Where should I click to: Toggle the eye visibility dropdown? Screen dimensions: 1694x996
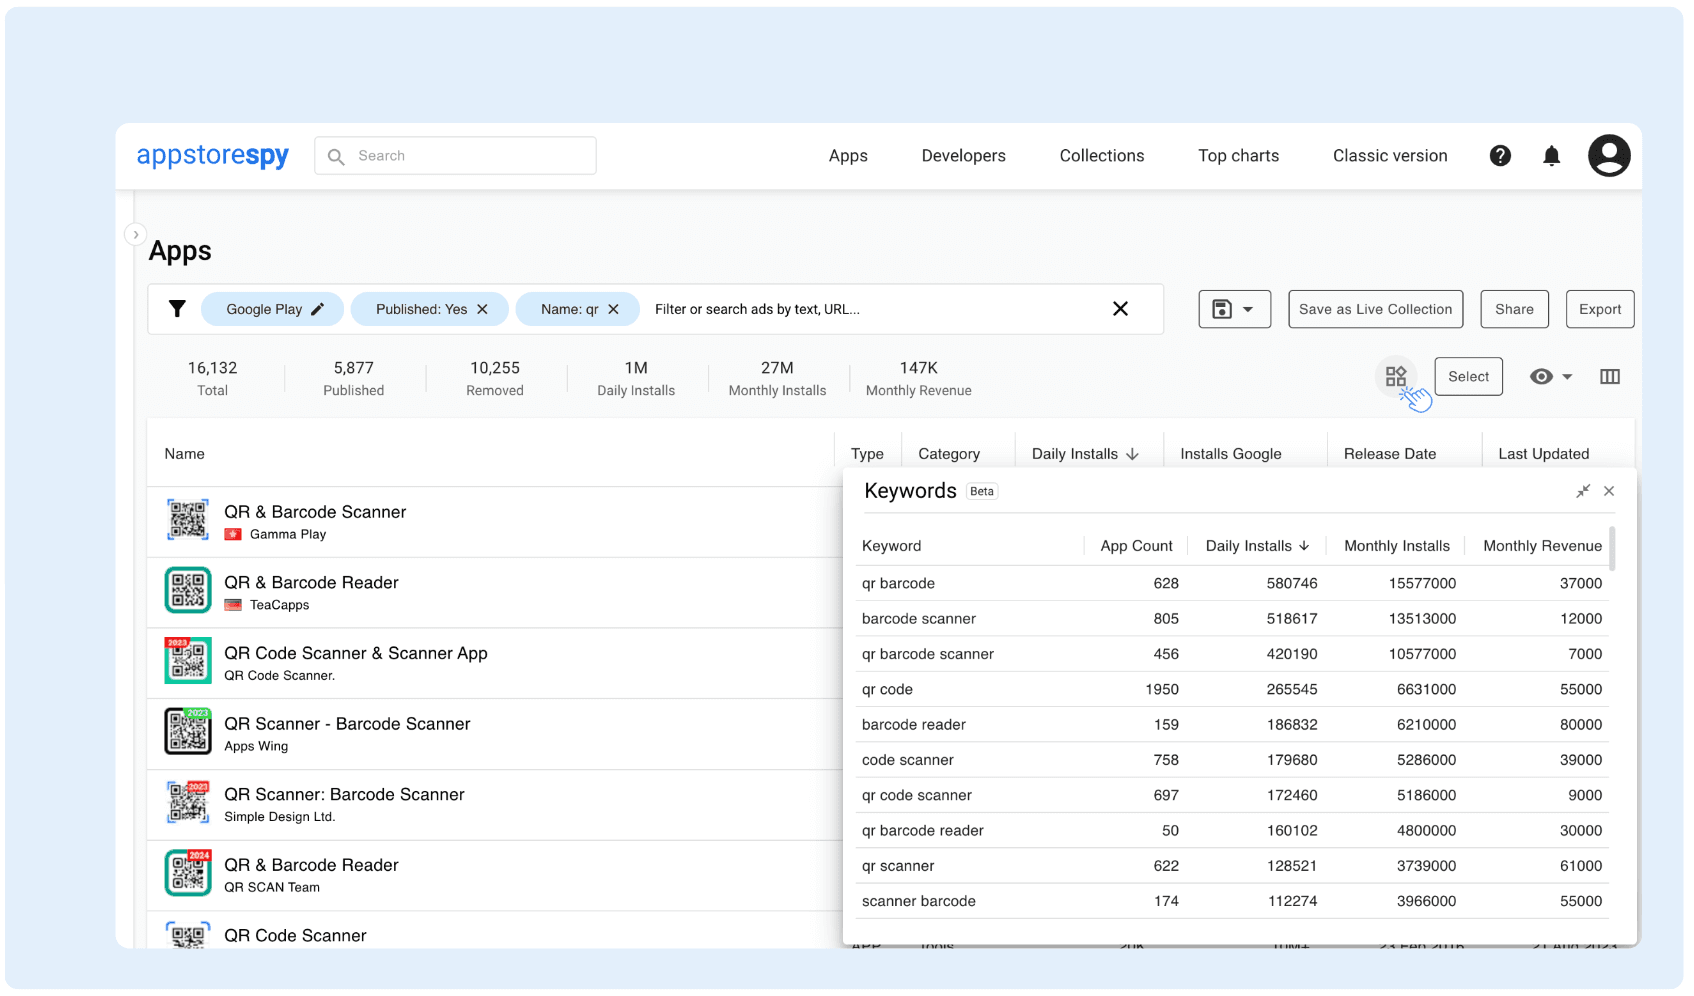[x=1550, y=377]
